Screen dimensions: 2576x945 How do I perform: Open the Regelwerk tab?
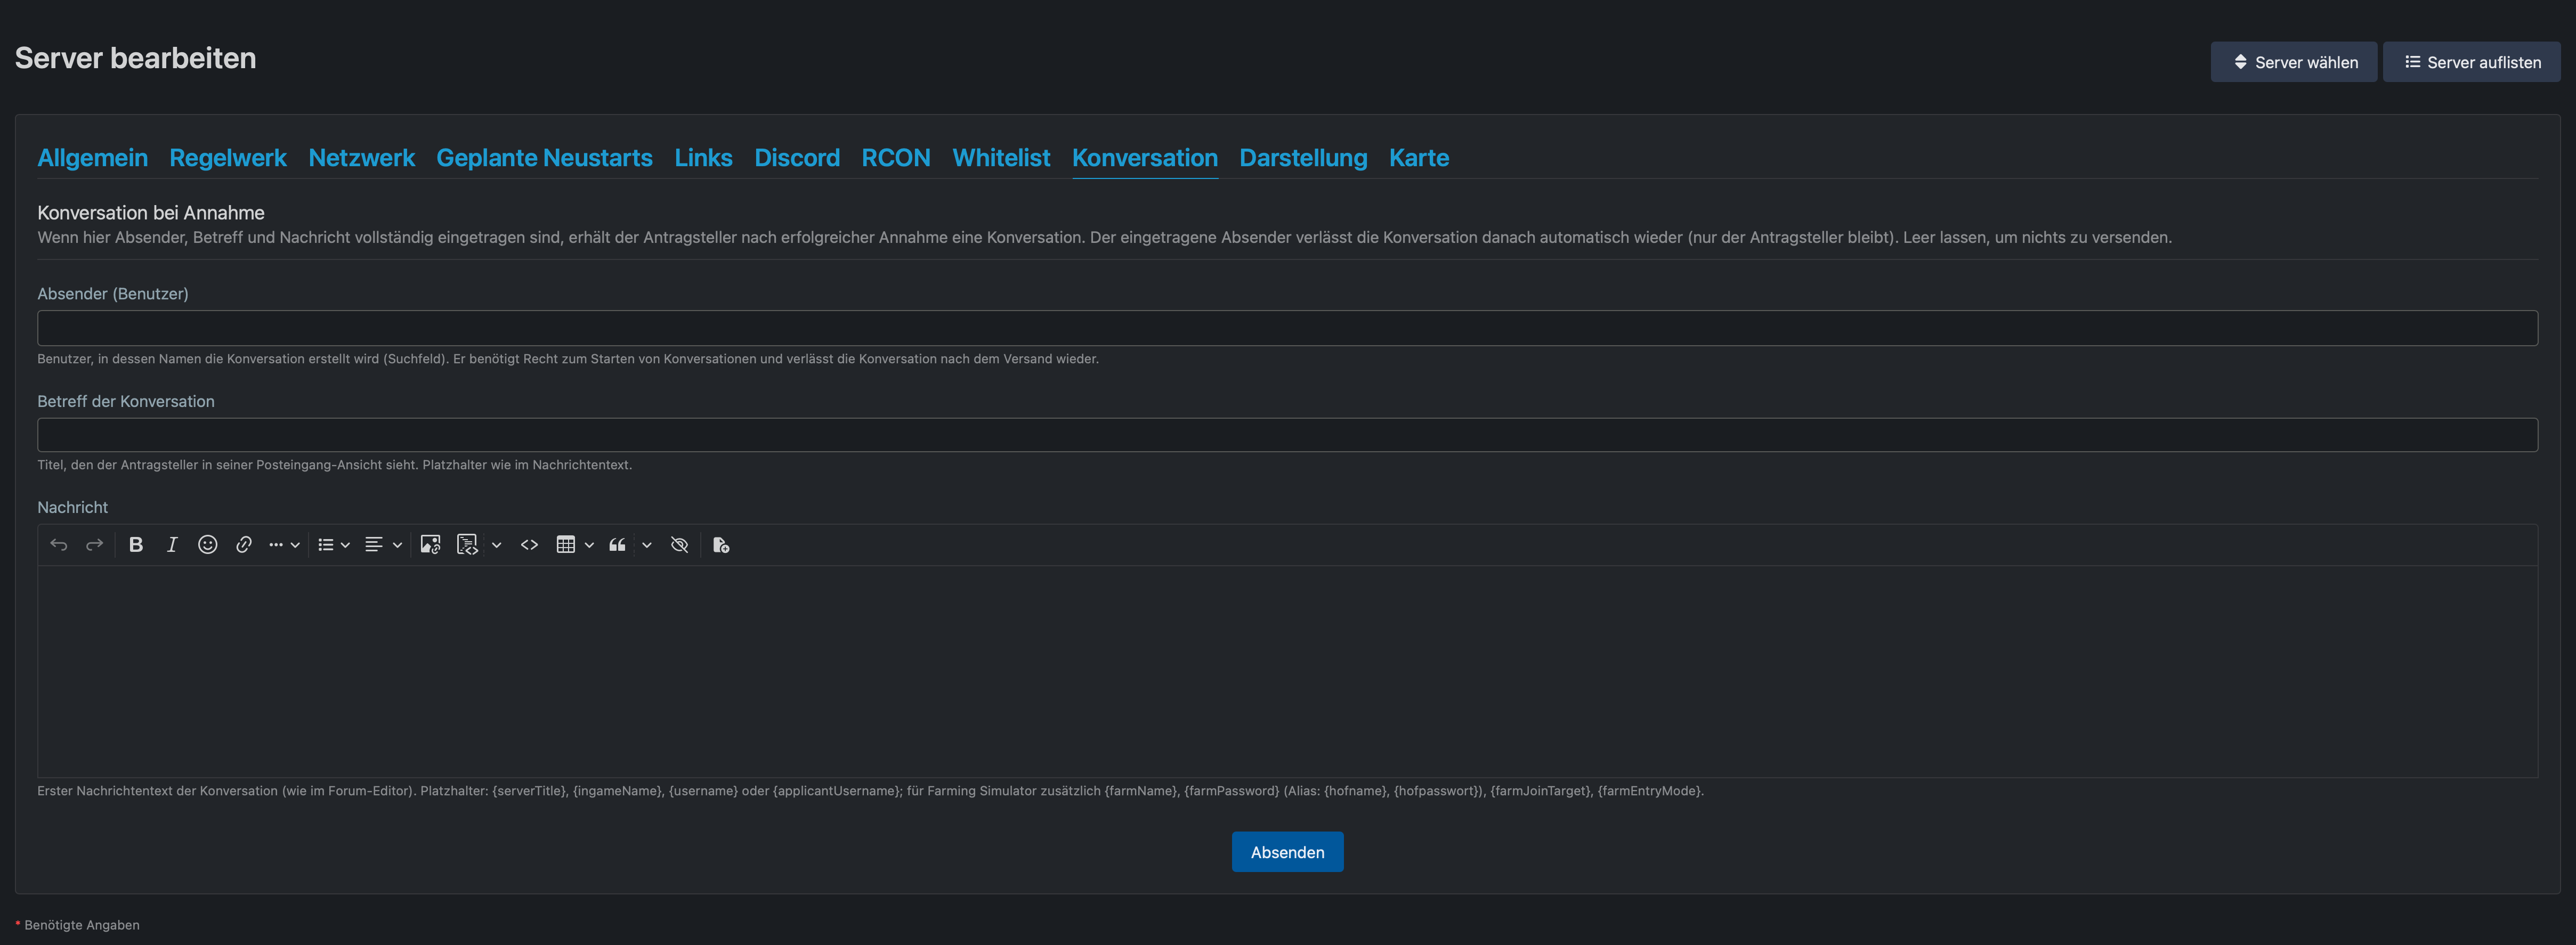228,158
